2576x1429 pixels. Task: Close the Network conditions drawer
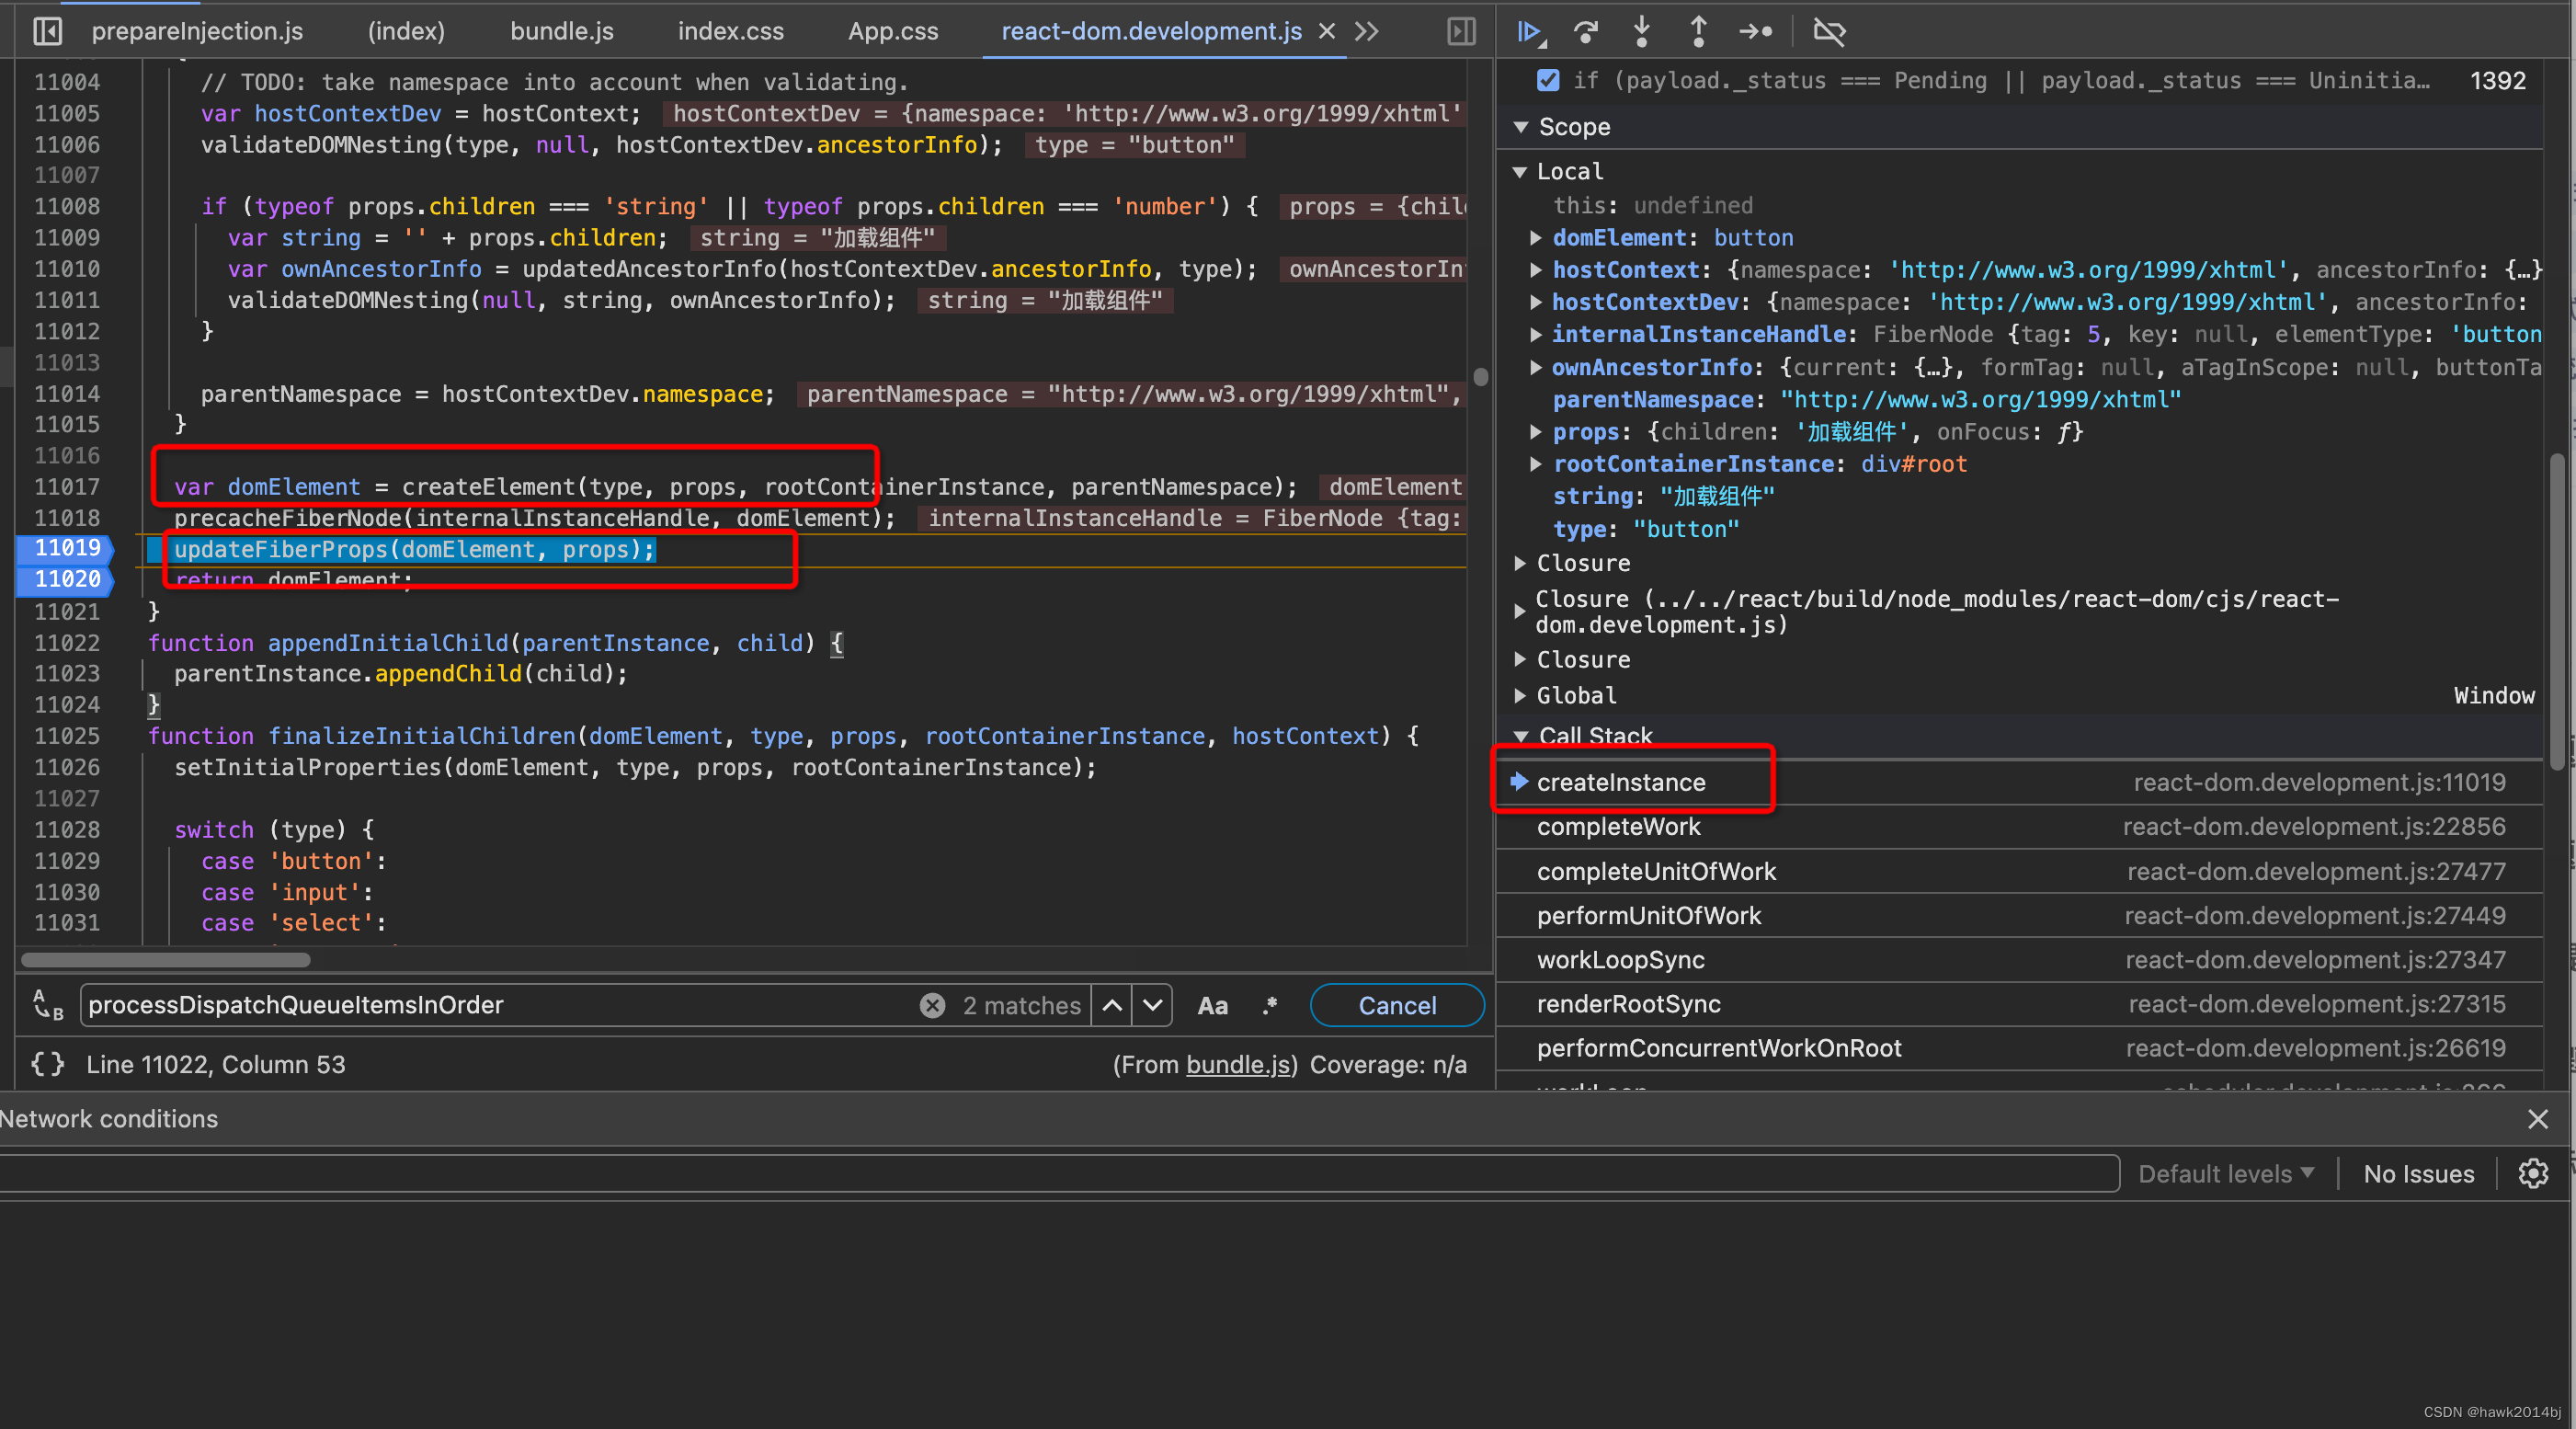[2538, 1118]
